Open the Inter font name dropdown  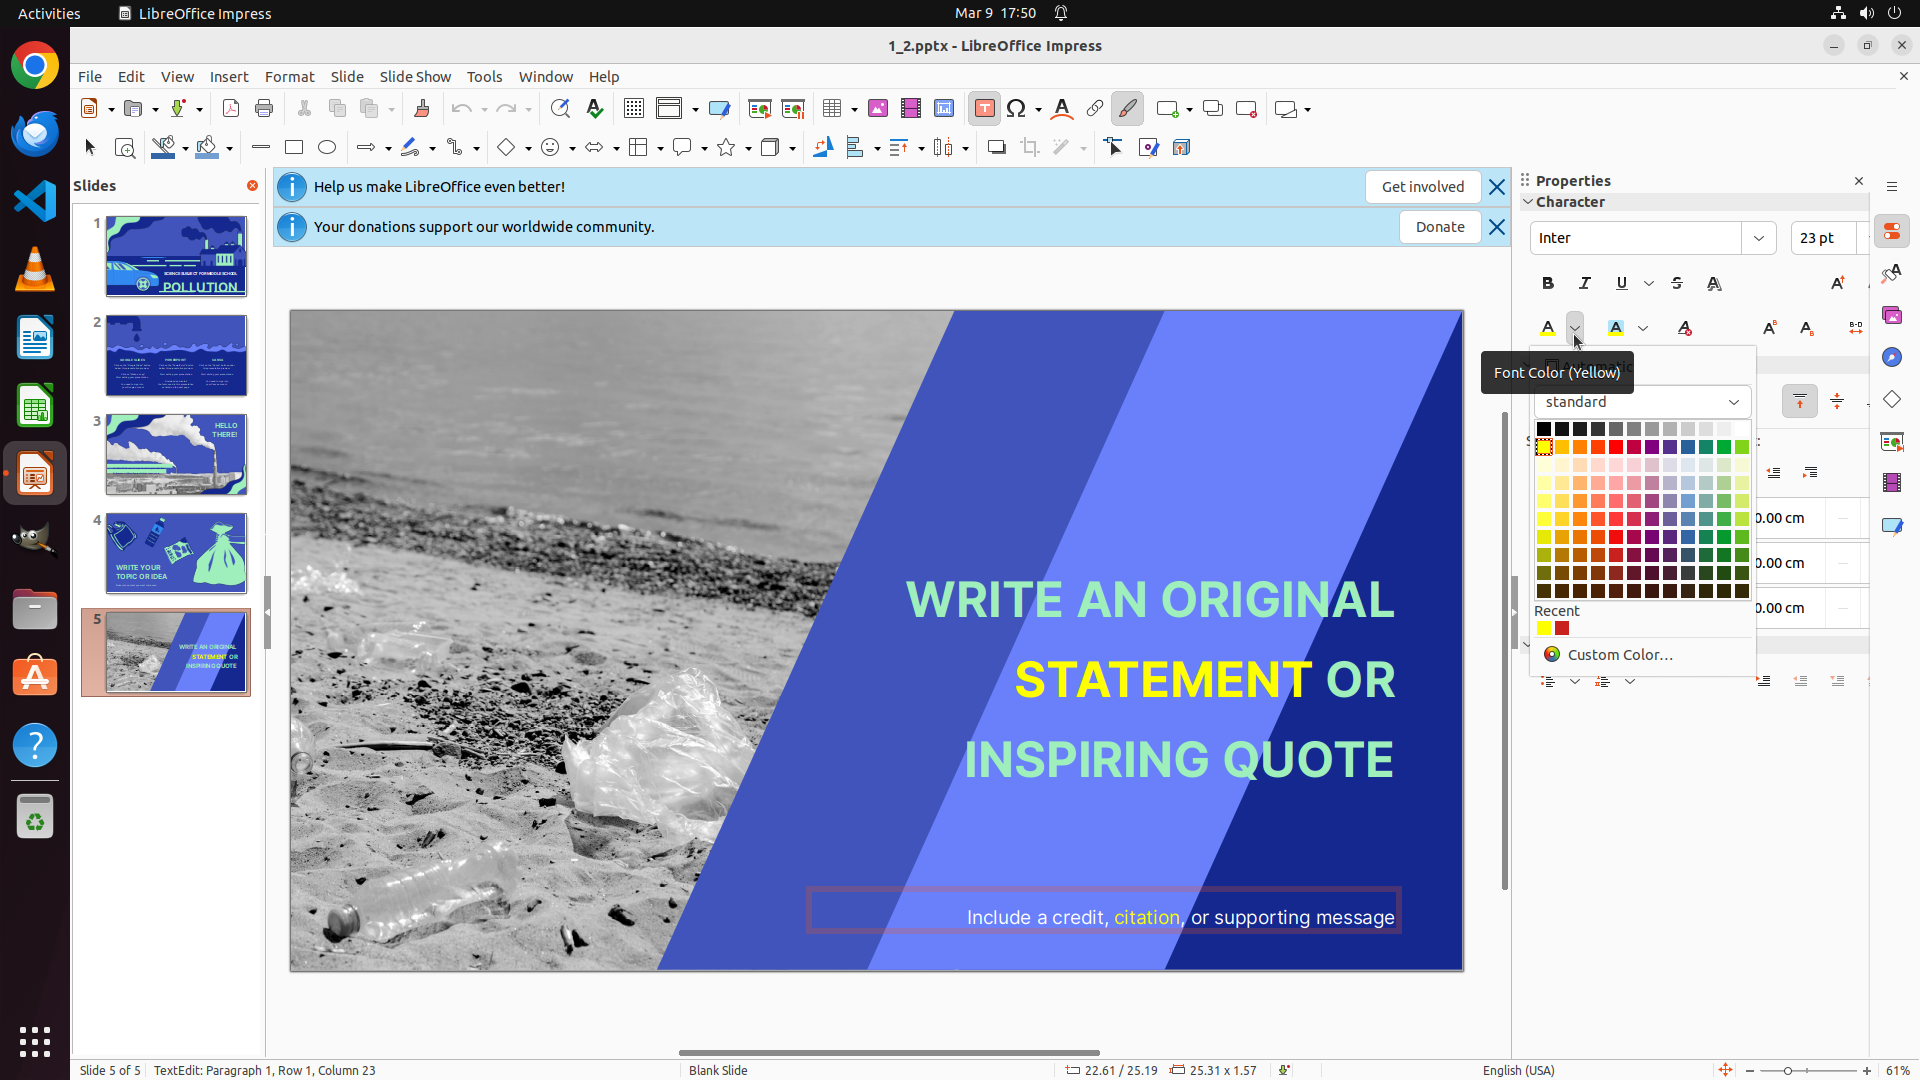[x=1758, y=238]
